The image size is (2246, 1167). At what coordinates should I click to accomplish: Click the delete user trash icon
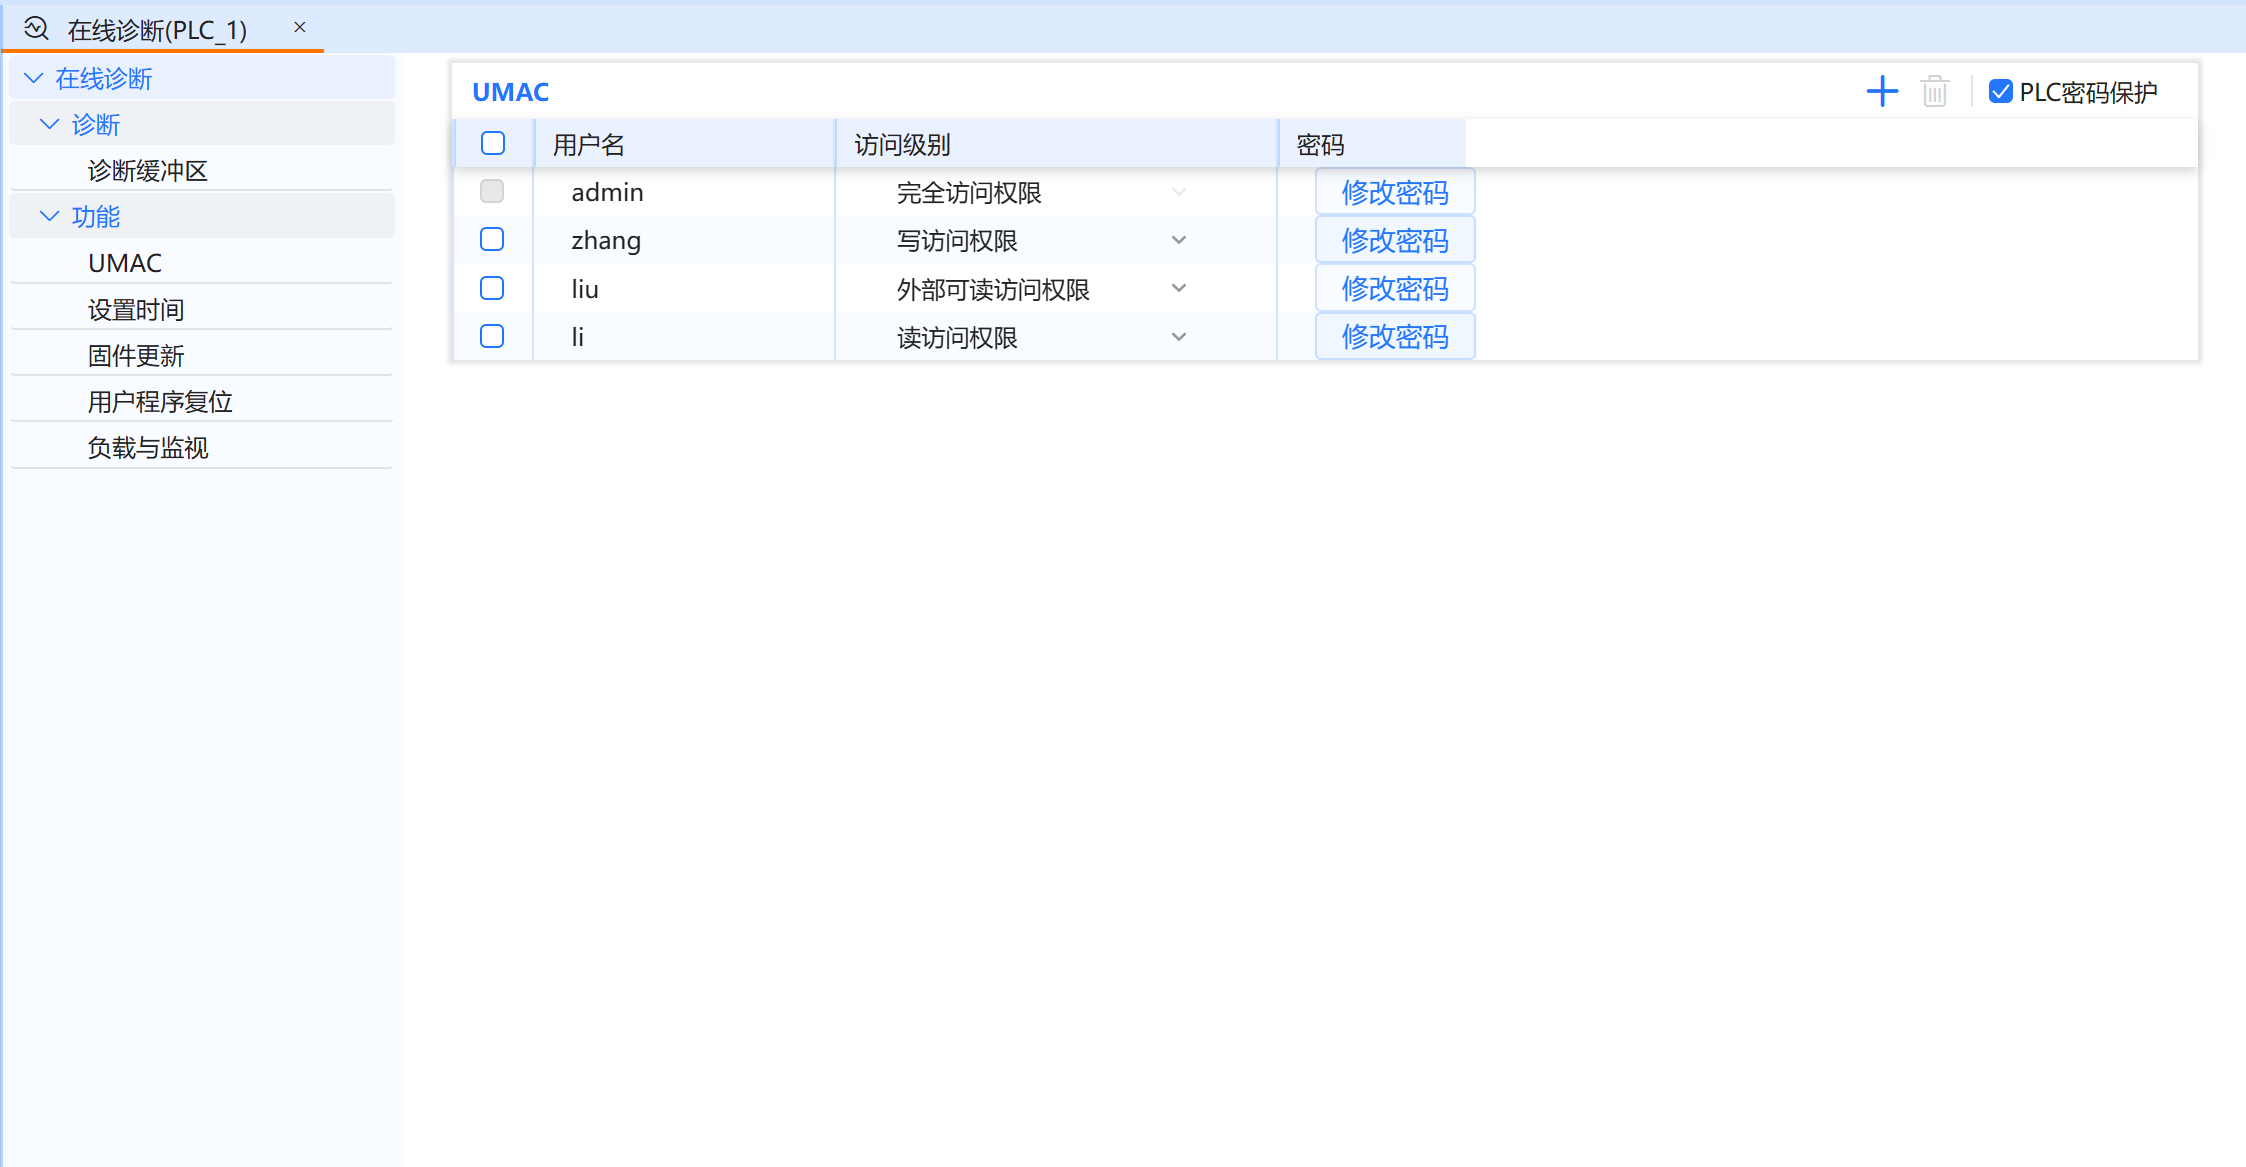(x=1934, y=92)
